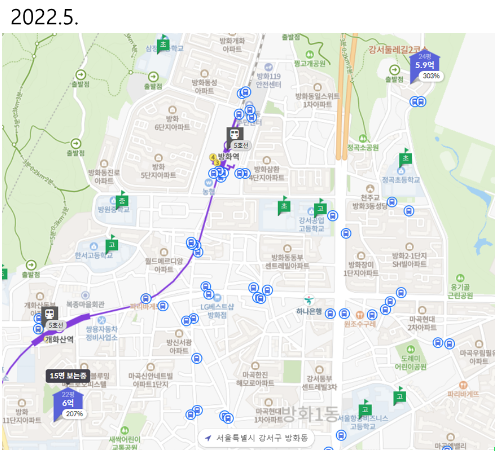The width and height of the screenshot is (495, 451).
Task: Click the 하나은행 bank icon
Action: [x=309, y=300]
